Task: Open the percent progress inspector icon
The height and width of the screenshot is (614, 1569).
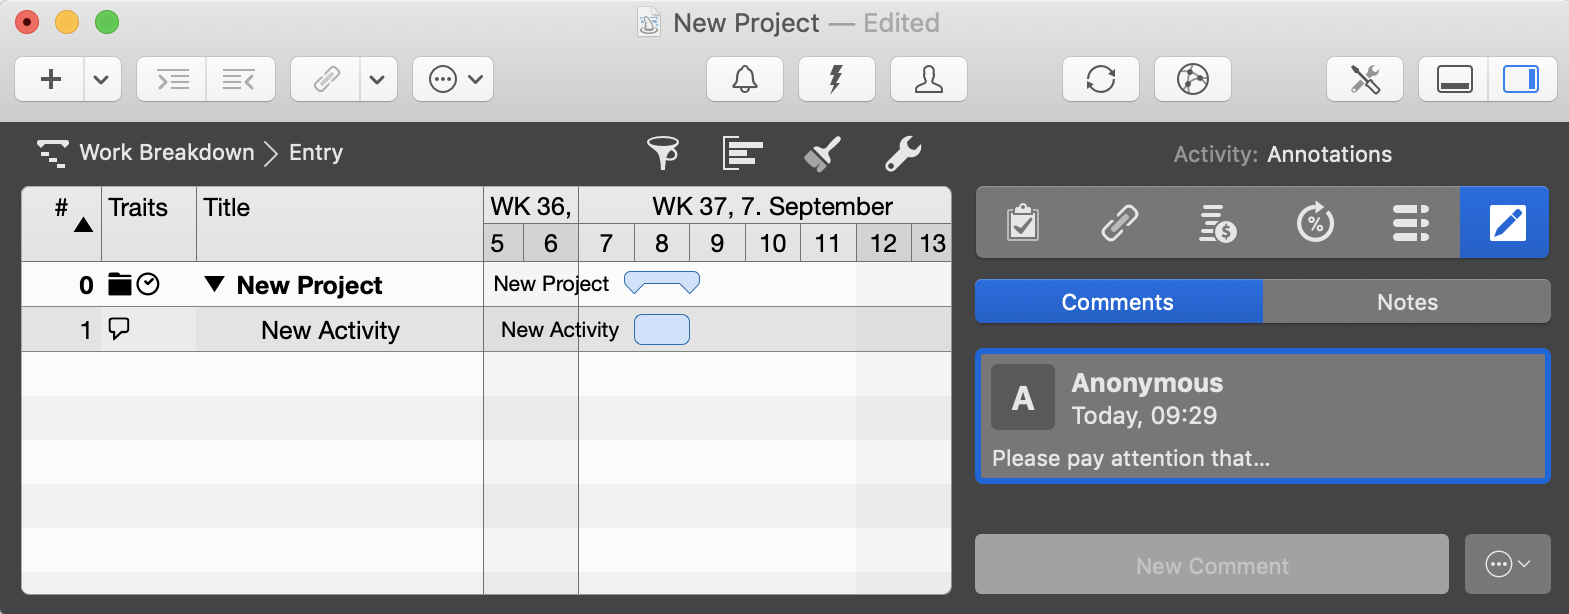Action: coord(1315,223)
